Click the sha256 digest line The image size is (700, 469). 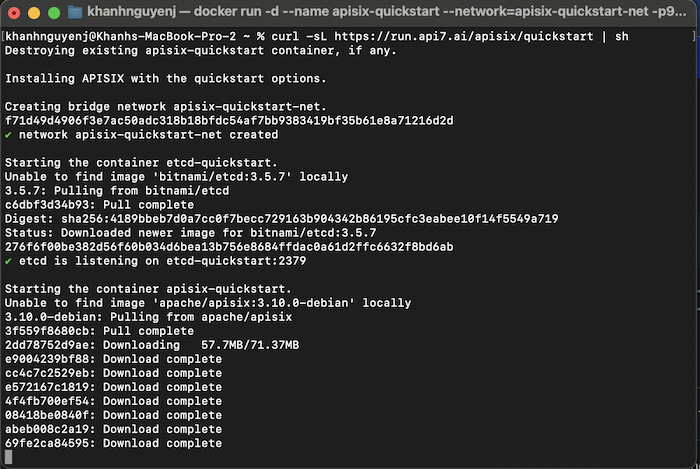[x=282, y=219]
